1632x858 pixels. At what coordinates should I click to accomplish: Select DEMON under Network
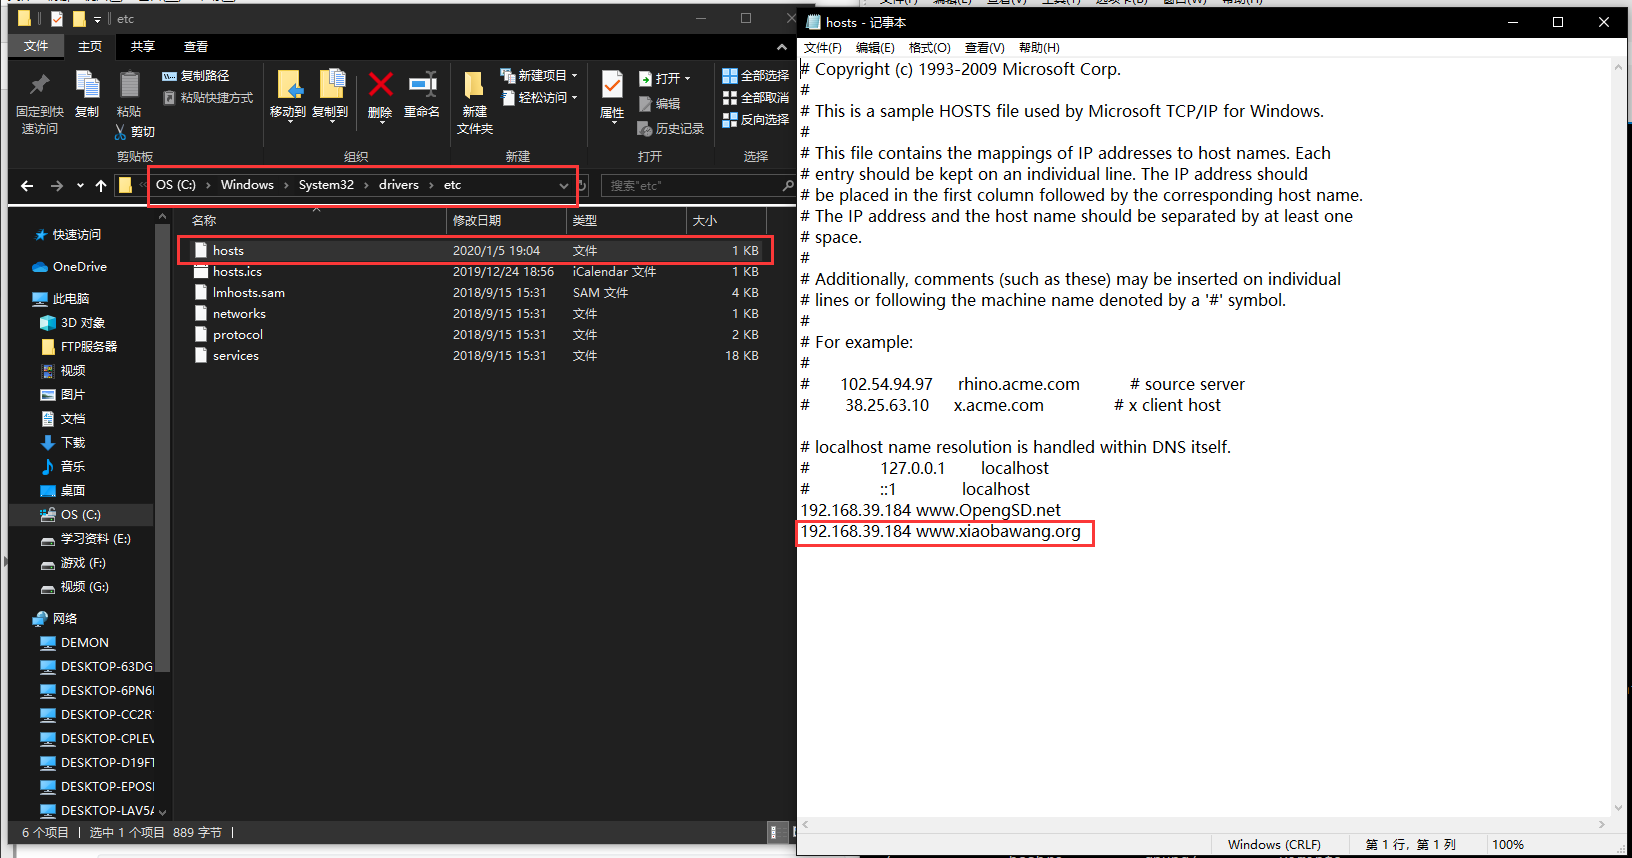tap(84, 643)
